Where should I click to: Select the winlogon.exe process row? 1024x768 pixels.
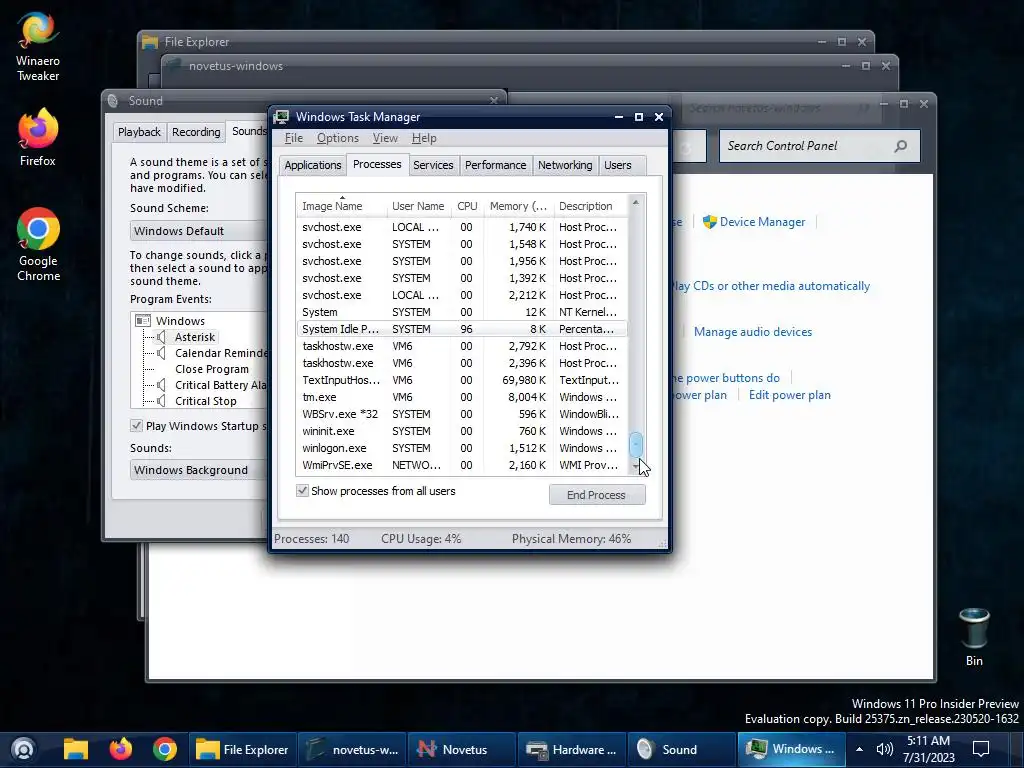pyautogui.click(x=462, y=448)
